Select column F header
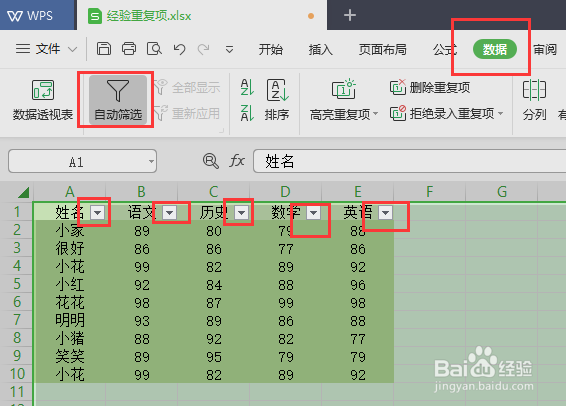This screenshot has height=406, width=566. coord(429,192)
